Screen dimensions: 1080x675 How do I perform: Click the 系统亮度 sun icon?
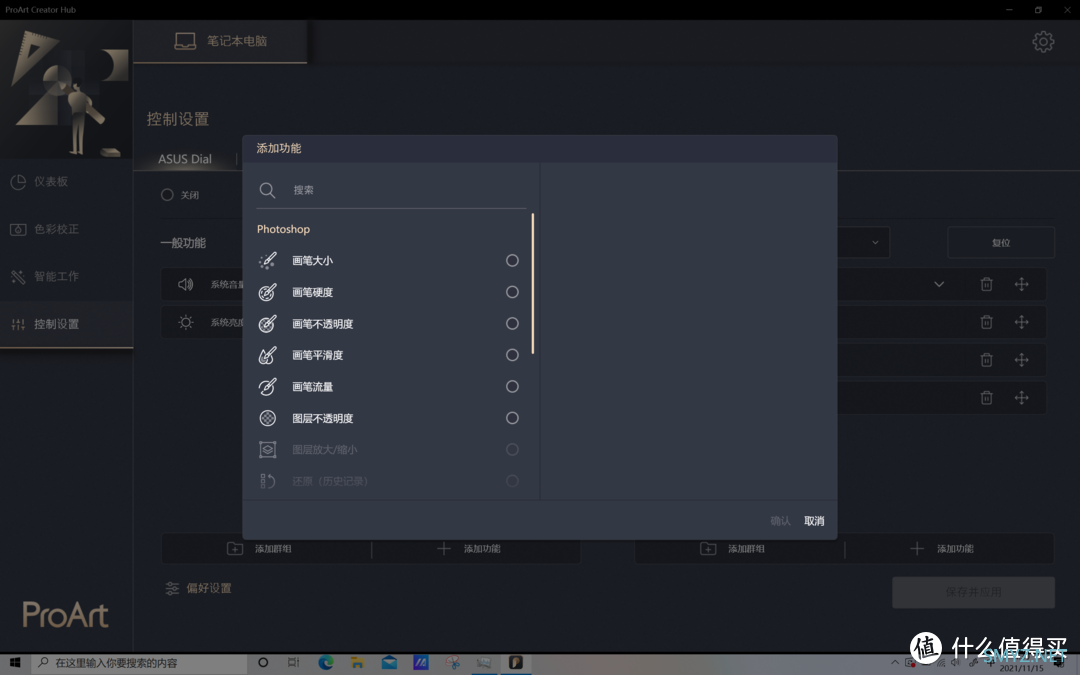click(185, 322)
